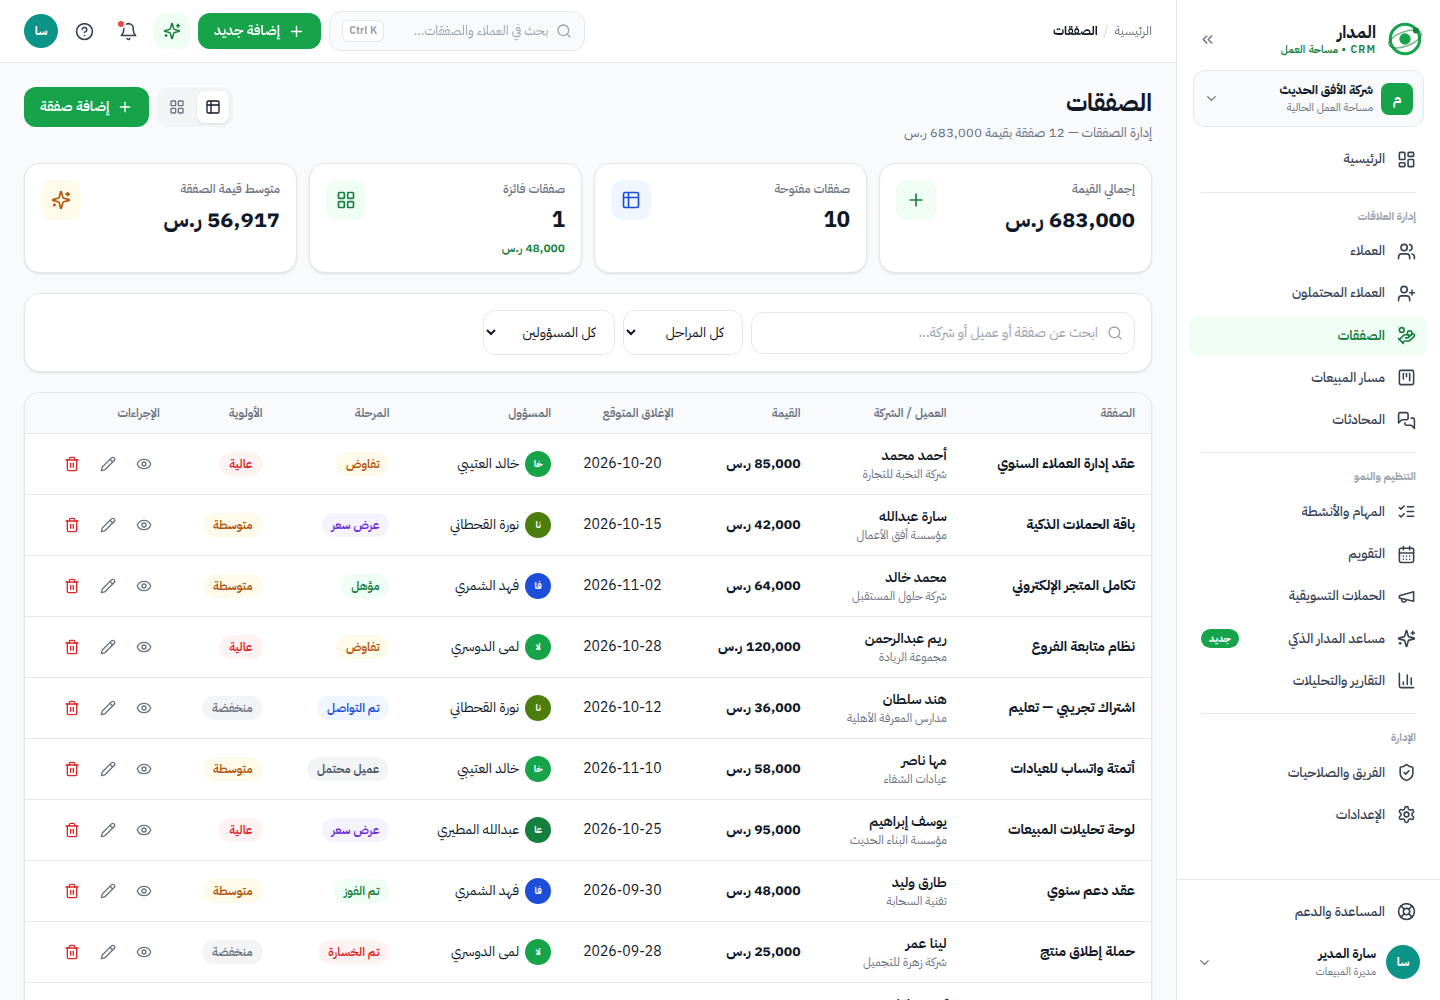
Task: Switch to table list view
Action: coord(213,107)
